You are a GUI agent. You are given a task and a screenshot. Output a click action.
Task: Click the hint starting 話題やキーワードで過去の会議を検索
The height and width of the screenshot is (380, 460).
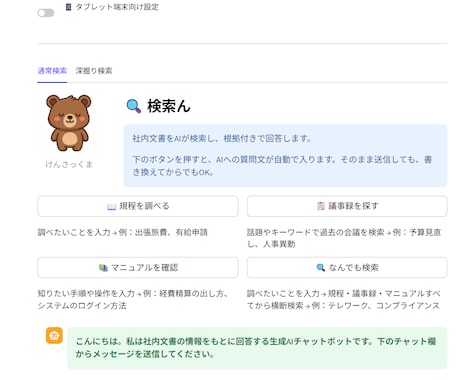[x=344, y=238]
